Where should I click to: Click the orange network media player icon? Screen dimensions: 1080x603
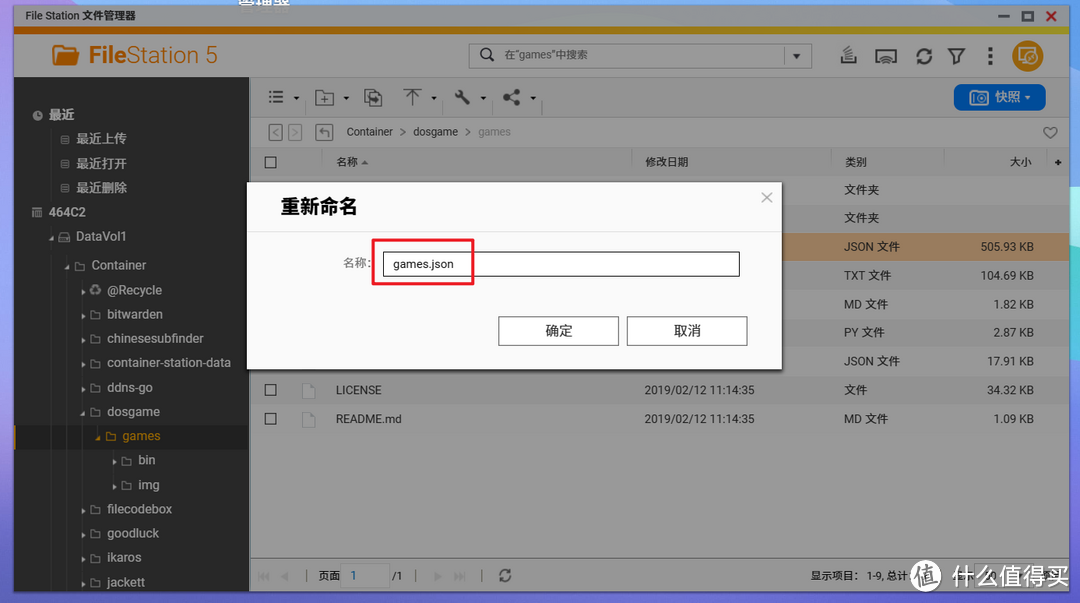(x=1028, y=56)
